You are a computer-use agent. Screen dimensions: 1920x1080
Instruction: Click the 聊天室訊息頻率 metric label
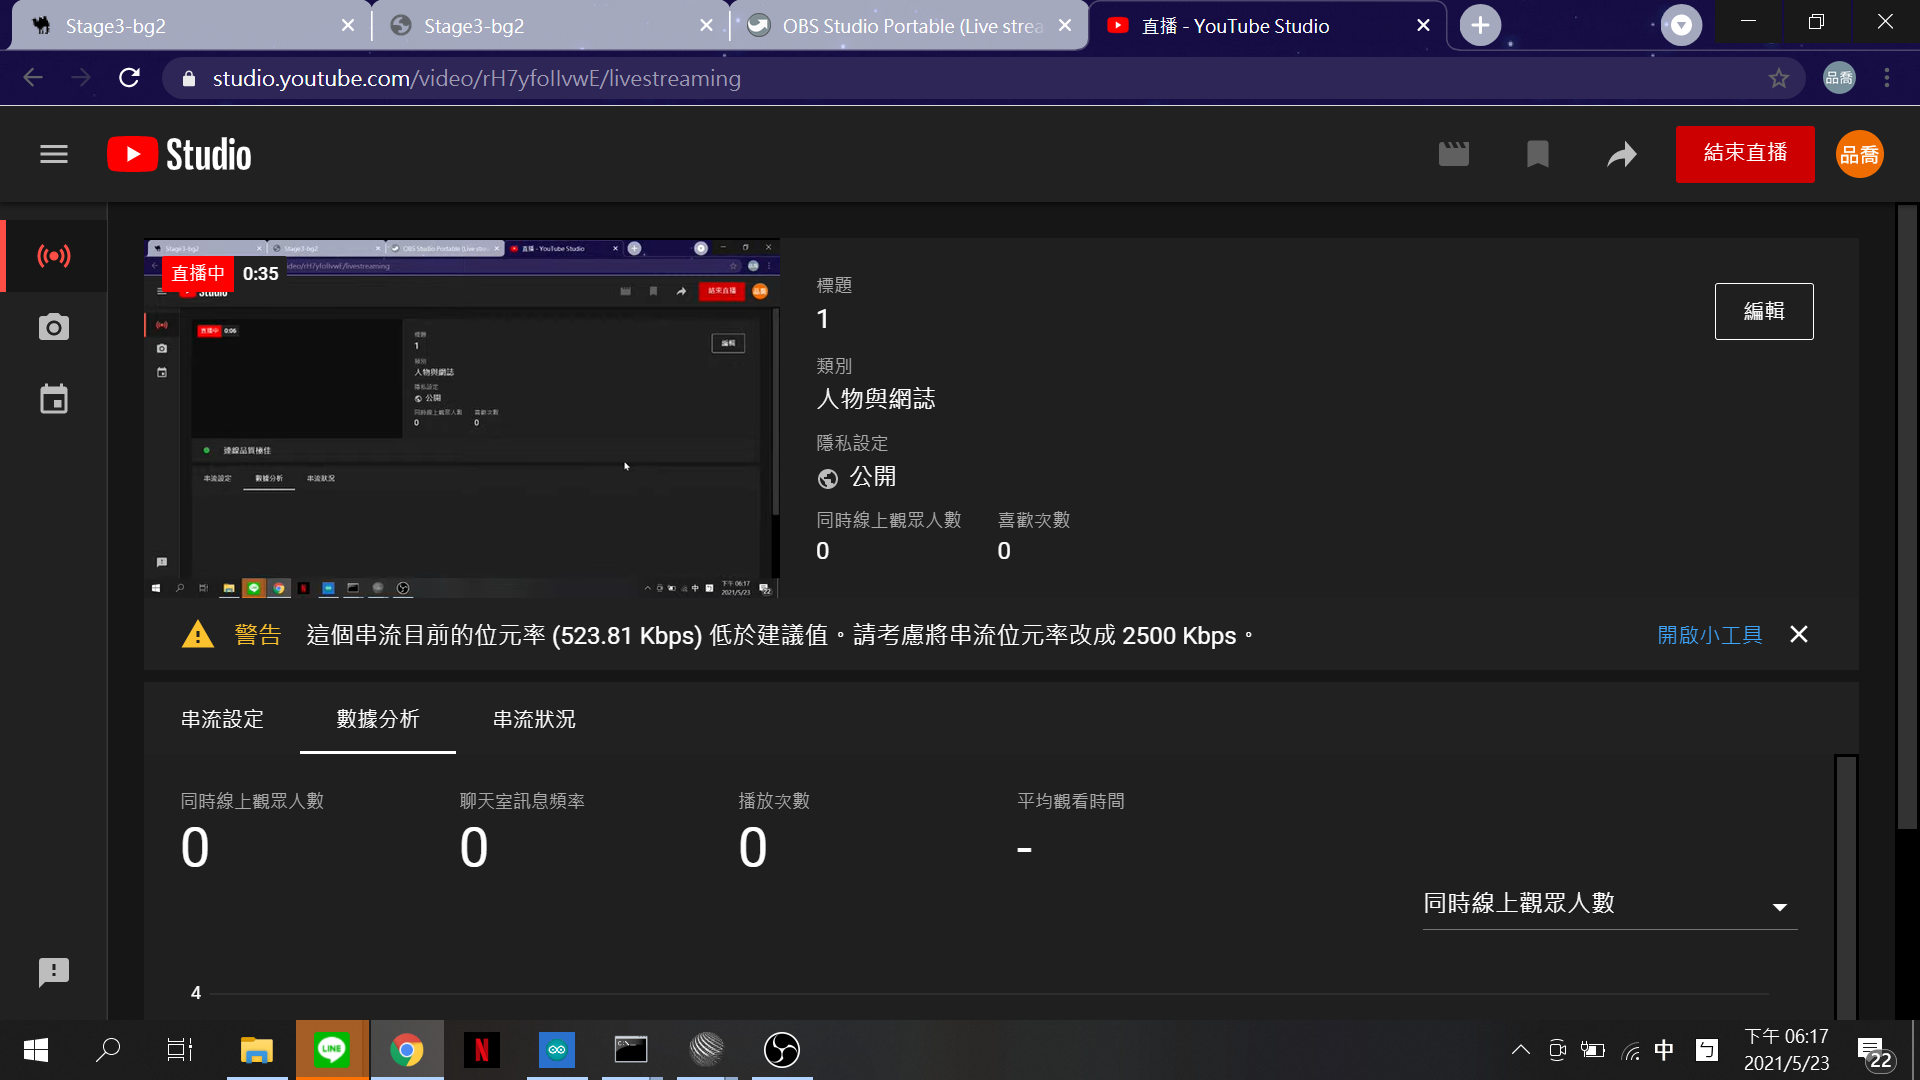(522, 801)
